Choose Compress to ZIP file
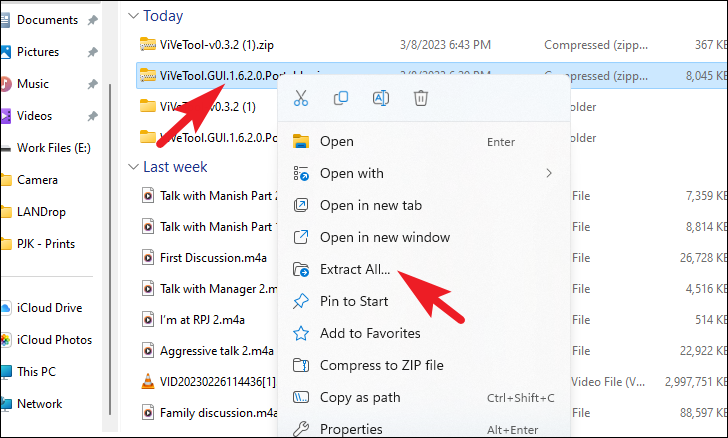Viewport: 728px width, 438px height. point(423,366)
